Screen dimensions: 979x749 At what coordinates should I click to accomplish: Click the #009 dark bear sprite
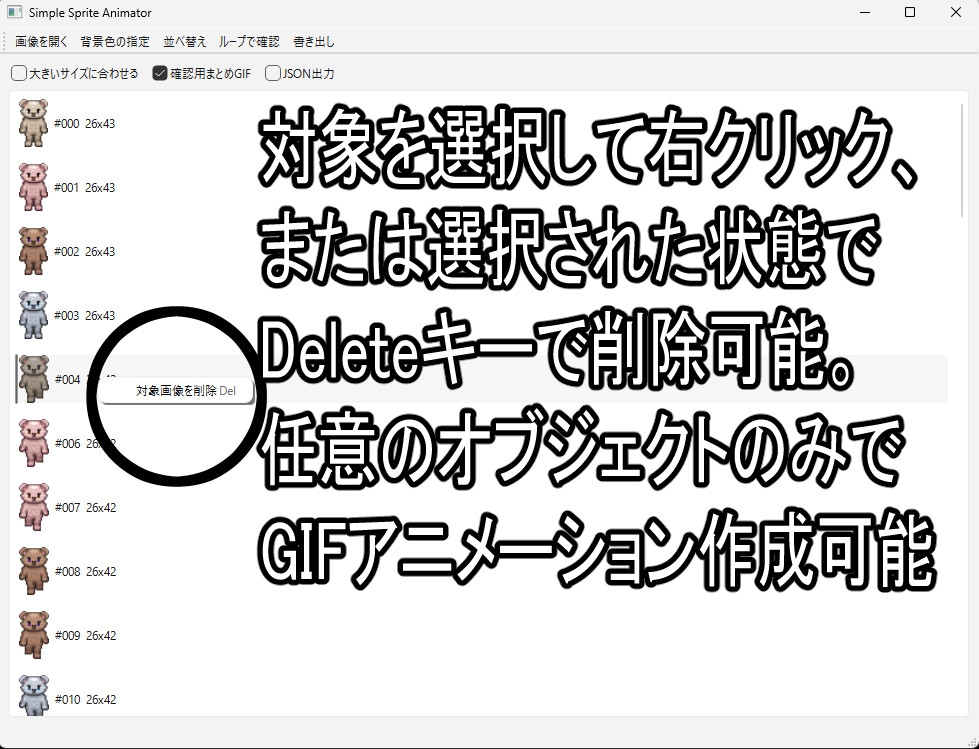coord(32,635)
